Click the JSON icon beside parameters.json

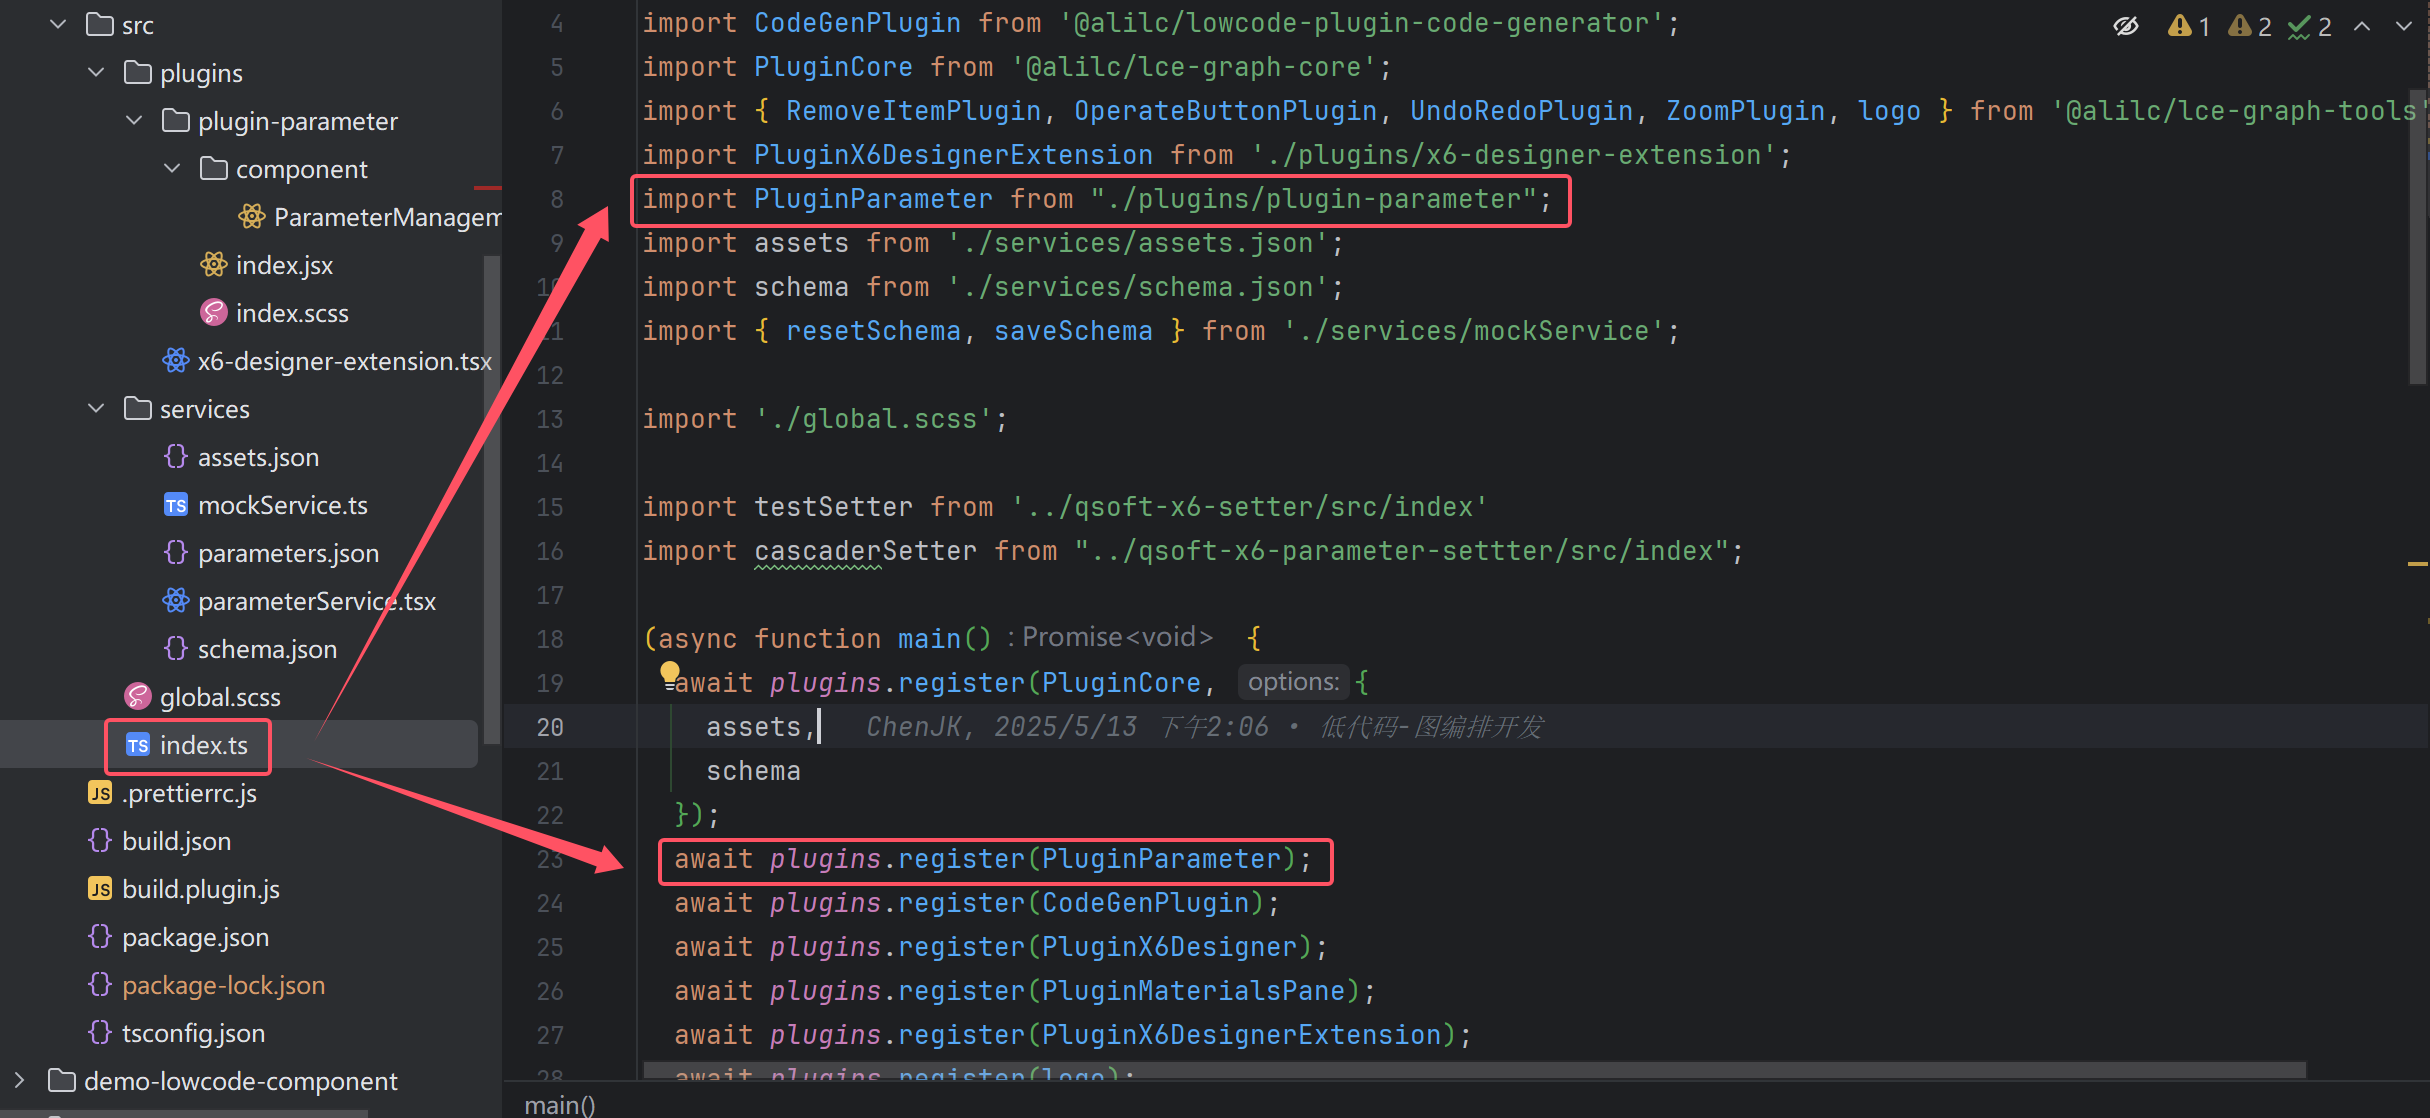click(176, 552)
